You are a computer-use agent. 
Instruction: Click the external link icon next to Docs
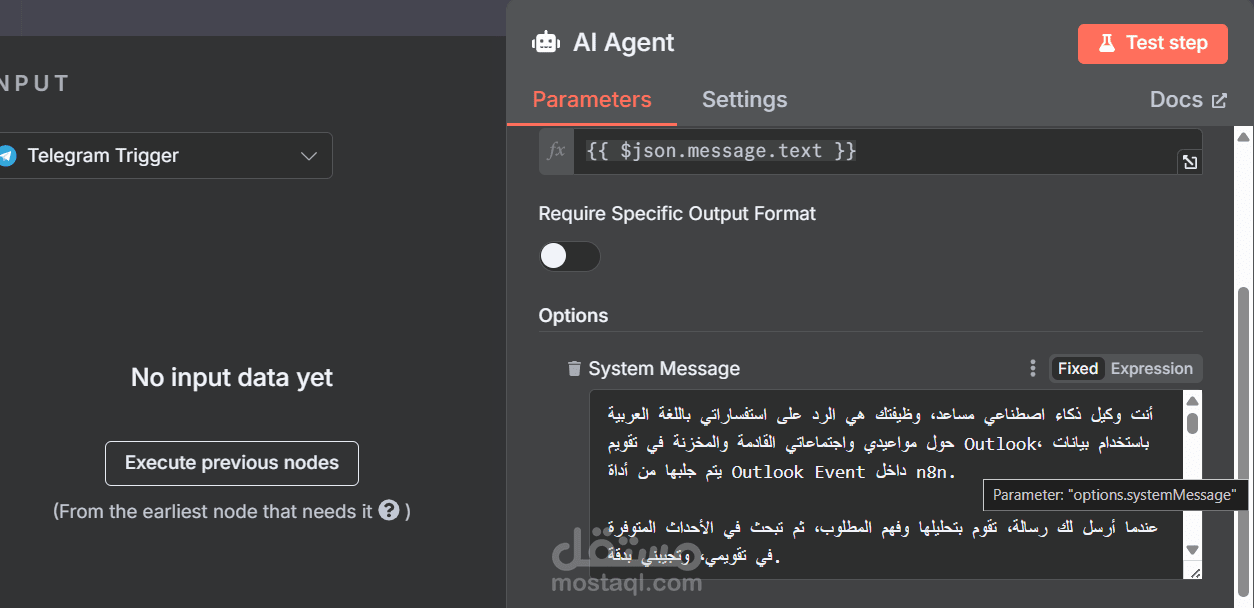(x=1219, y=100)
